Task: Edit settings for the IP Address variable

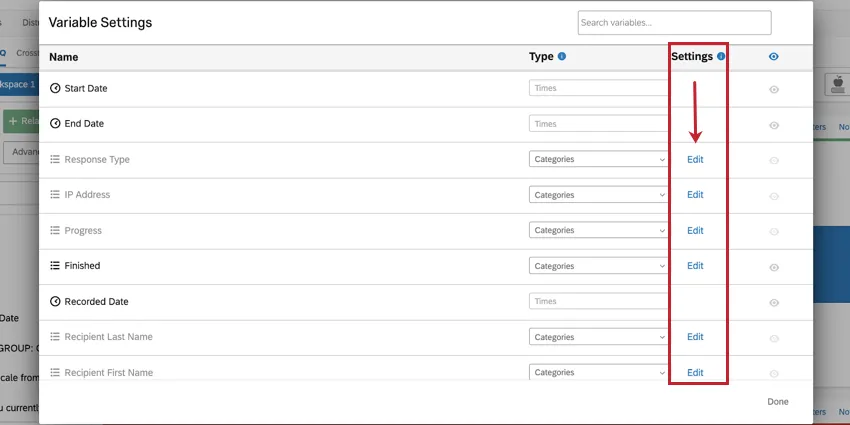Action: 695,195
